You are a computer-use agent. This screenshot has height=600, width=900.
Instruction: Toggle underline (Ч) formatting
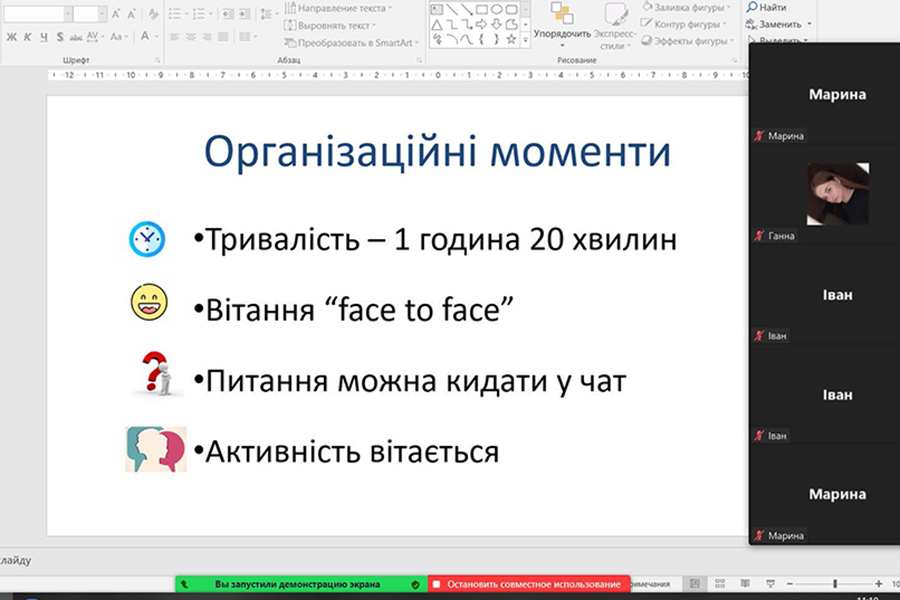point(44,37)
